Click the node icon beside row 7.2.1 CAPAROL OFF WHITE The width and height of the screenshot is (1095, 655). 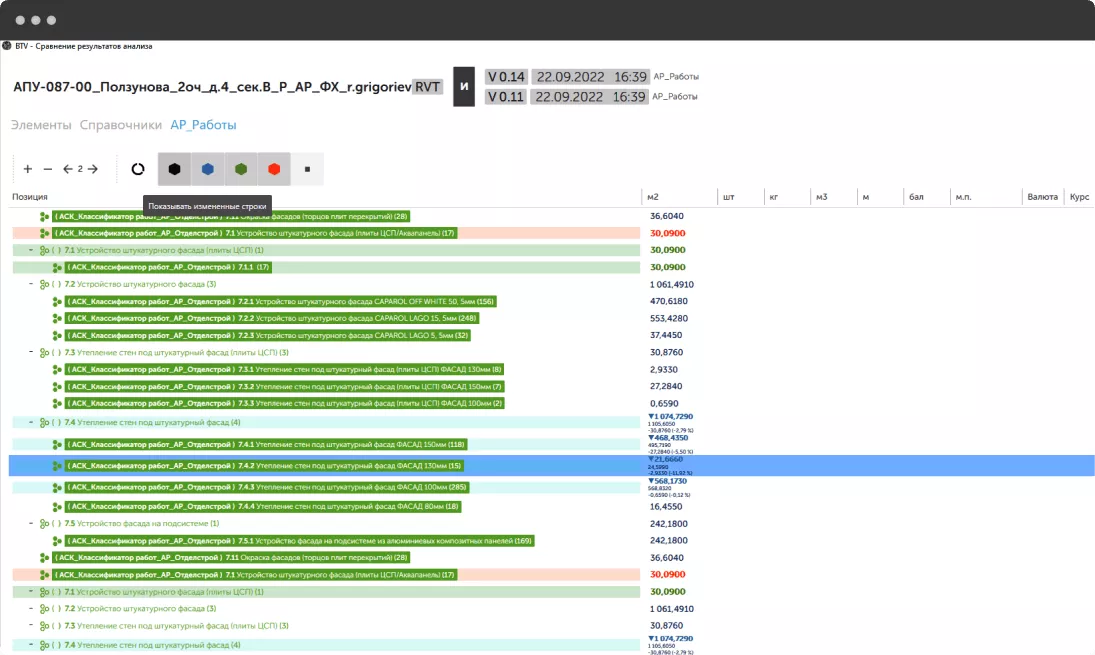(x=57, y=302)
